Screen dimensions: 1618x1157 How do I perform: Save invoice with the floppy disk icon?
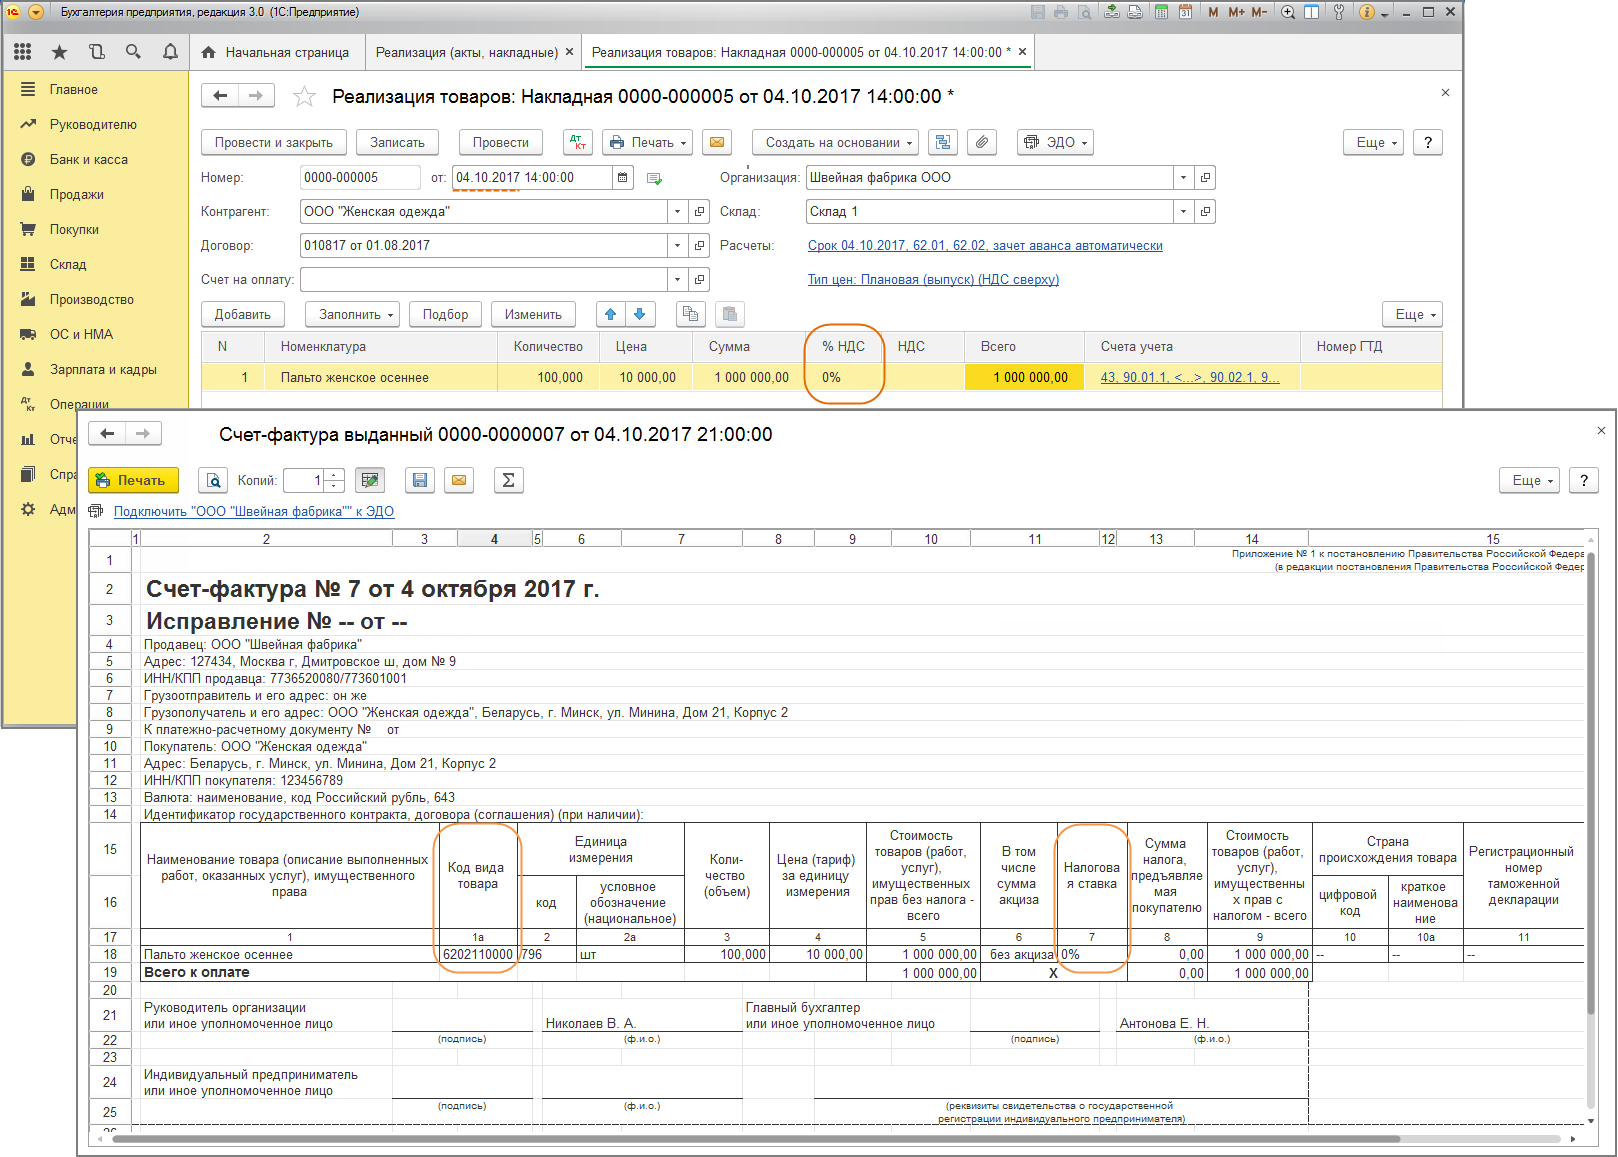click(420, 481)
